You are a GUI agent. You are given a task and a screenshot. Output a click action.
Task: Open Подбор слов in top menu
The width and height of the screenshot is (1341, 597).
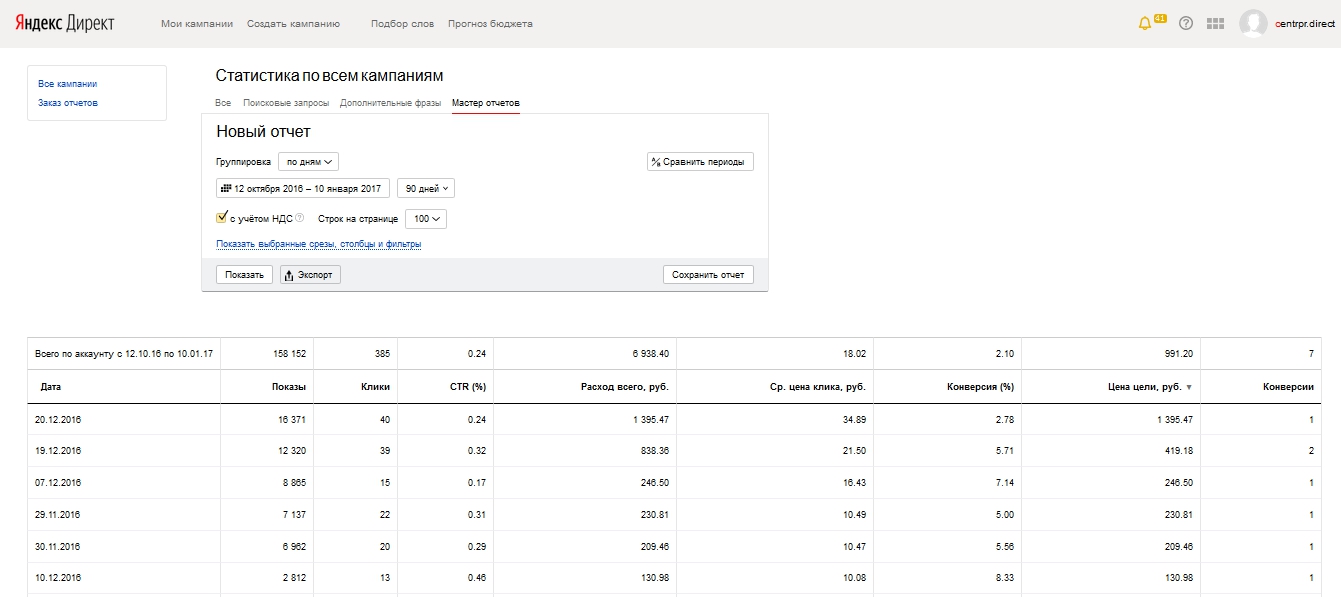click(402, 24)
